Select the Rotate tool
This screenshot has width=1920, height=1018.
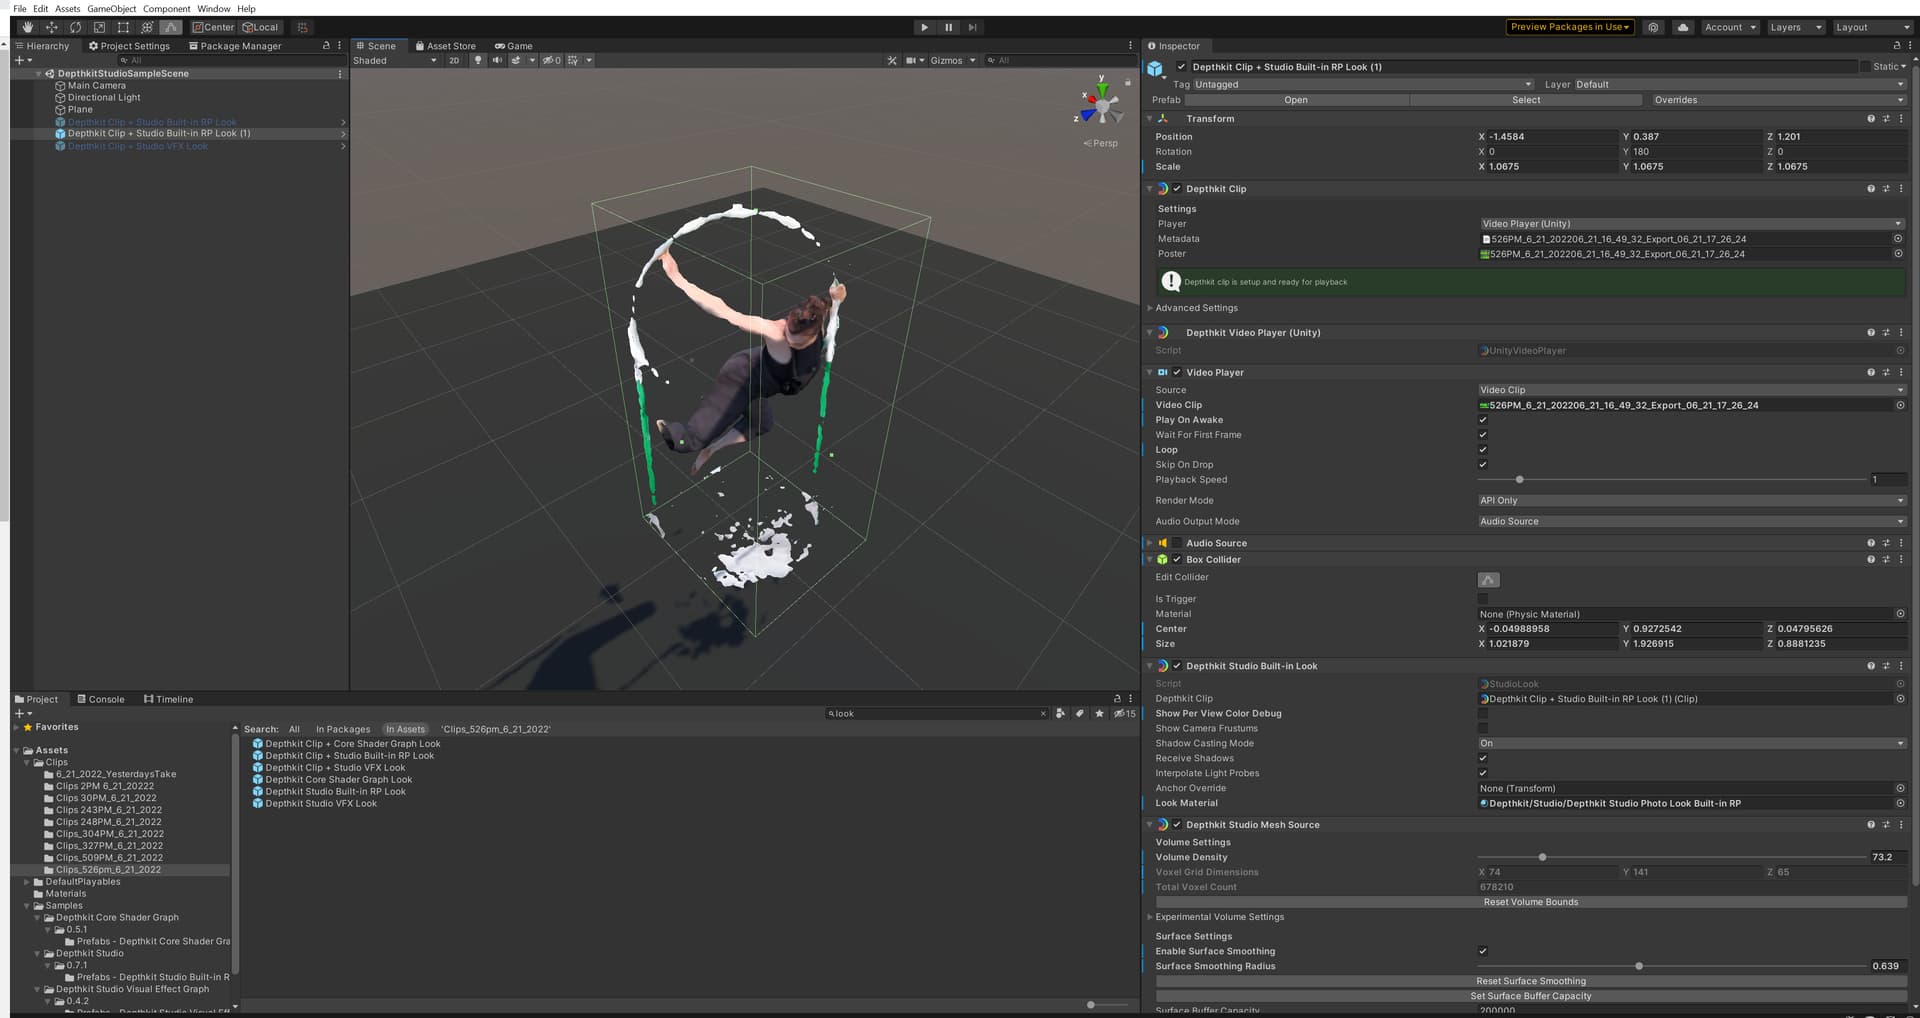tap(75, 27)
